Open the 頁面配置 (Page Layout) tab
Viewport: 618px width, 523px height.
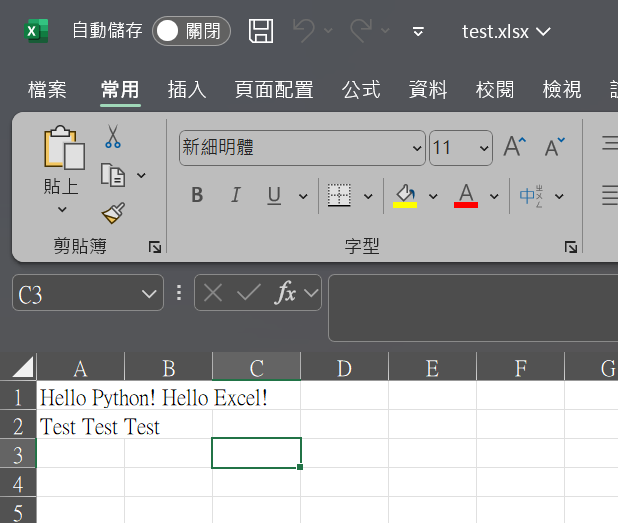tap(274, 89)
